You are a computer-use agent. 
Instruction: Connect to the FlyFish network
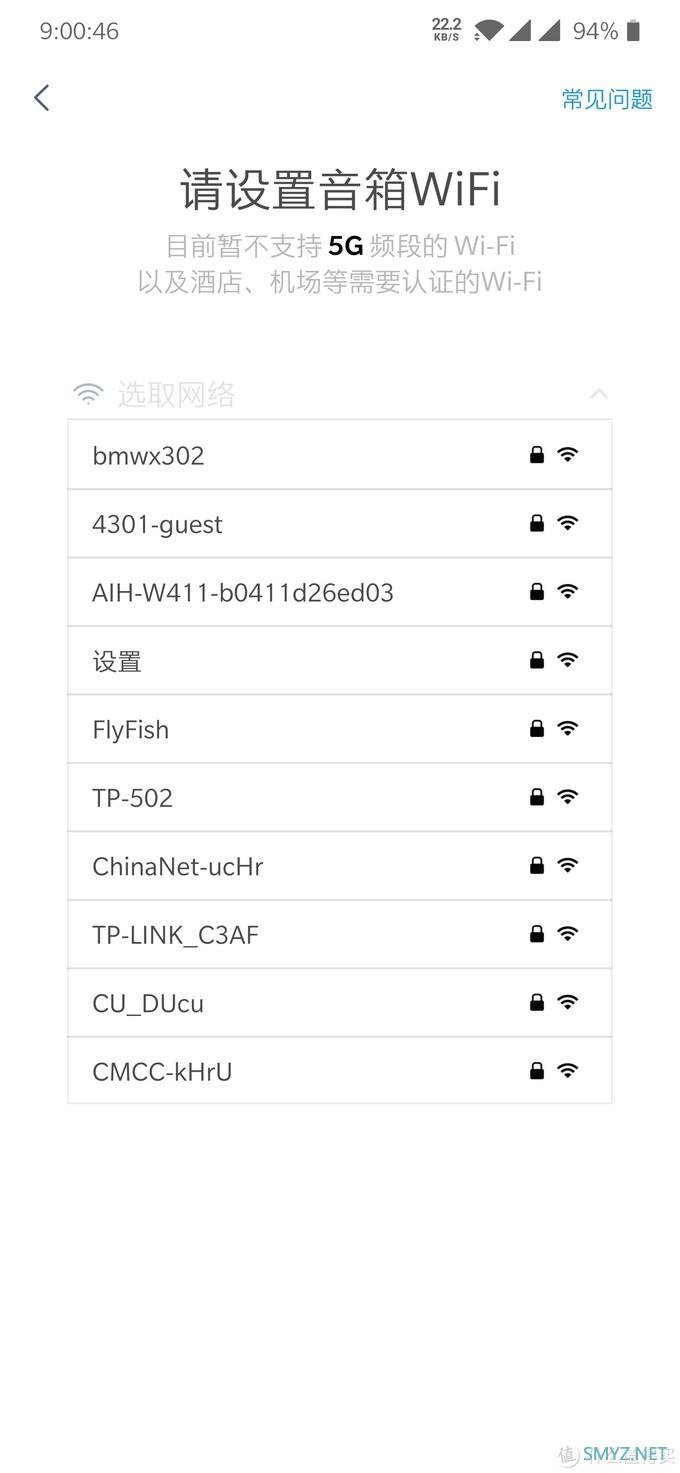click(339, 729)
